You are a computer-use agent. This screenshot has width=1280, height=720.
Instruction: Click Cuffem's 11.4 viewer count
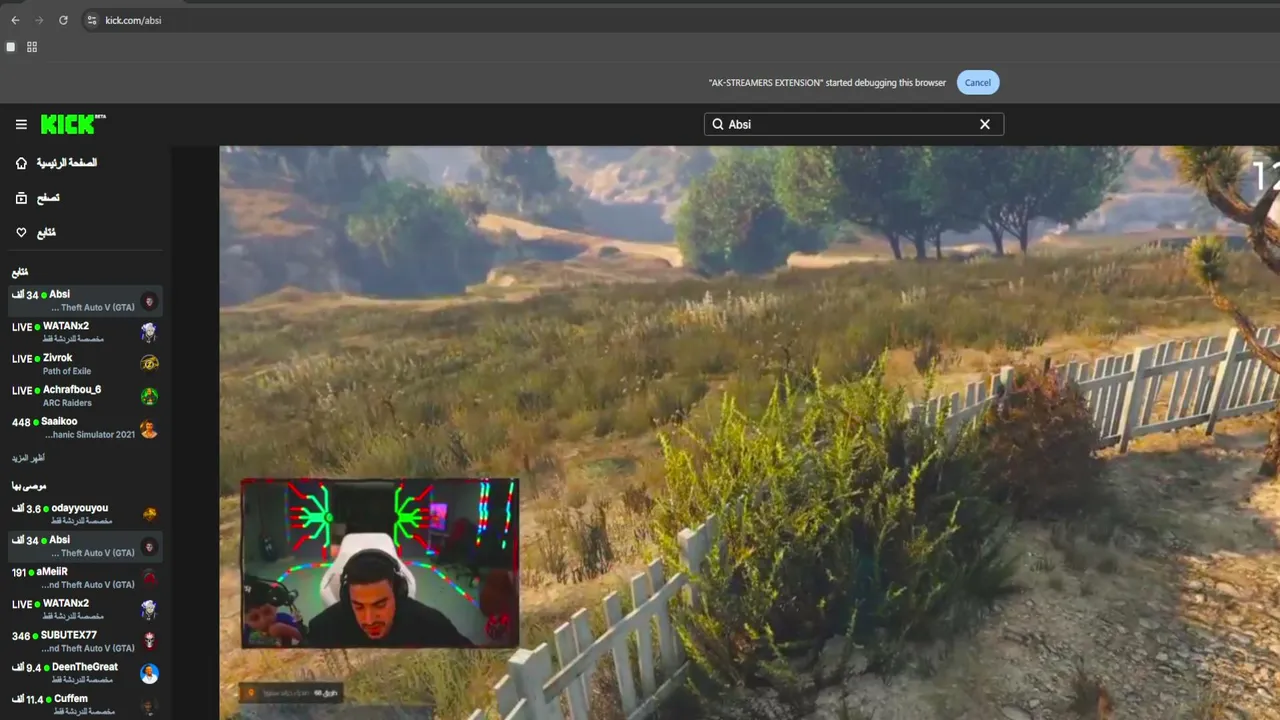pos(28,699)
